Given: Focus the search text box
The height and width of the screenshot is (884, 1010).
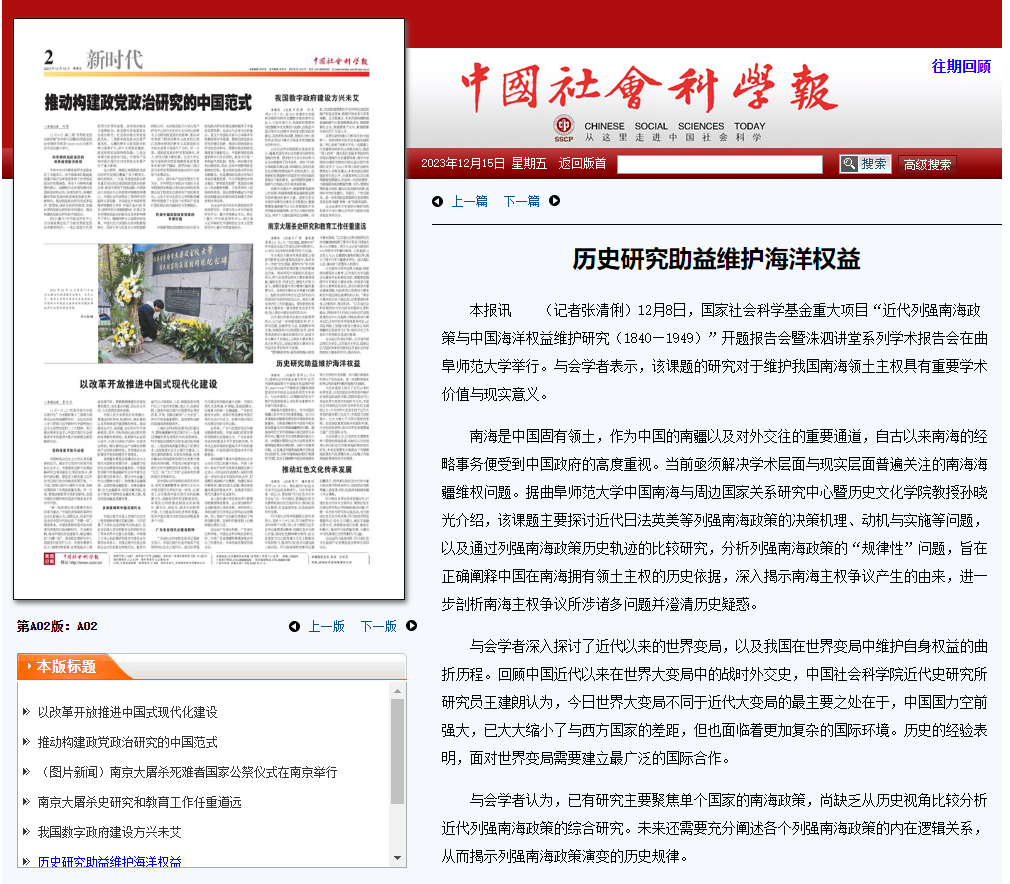Looking at the screenshot, I should click(x=719, y=164).
